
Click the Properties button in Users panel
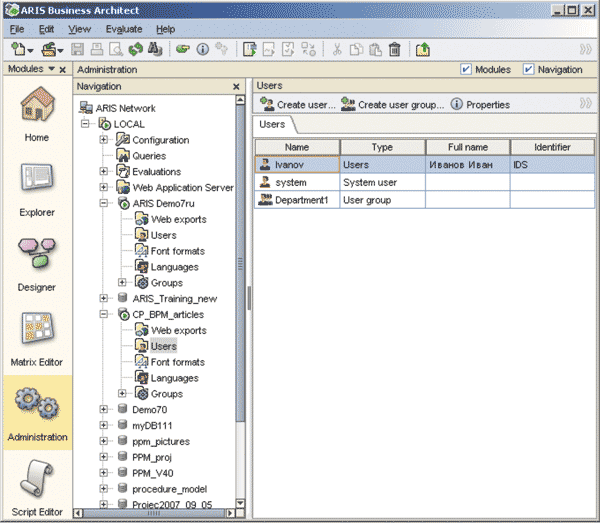pyautogui.click(x=480, y=104)
